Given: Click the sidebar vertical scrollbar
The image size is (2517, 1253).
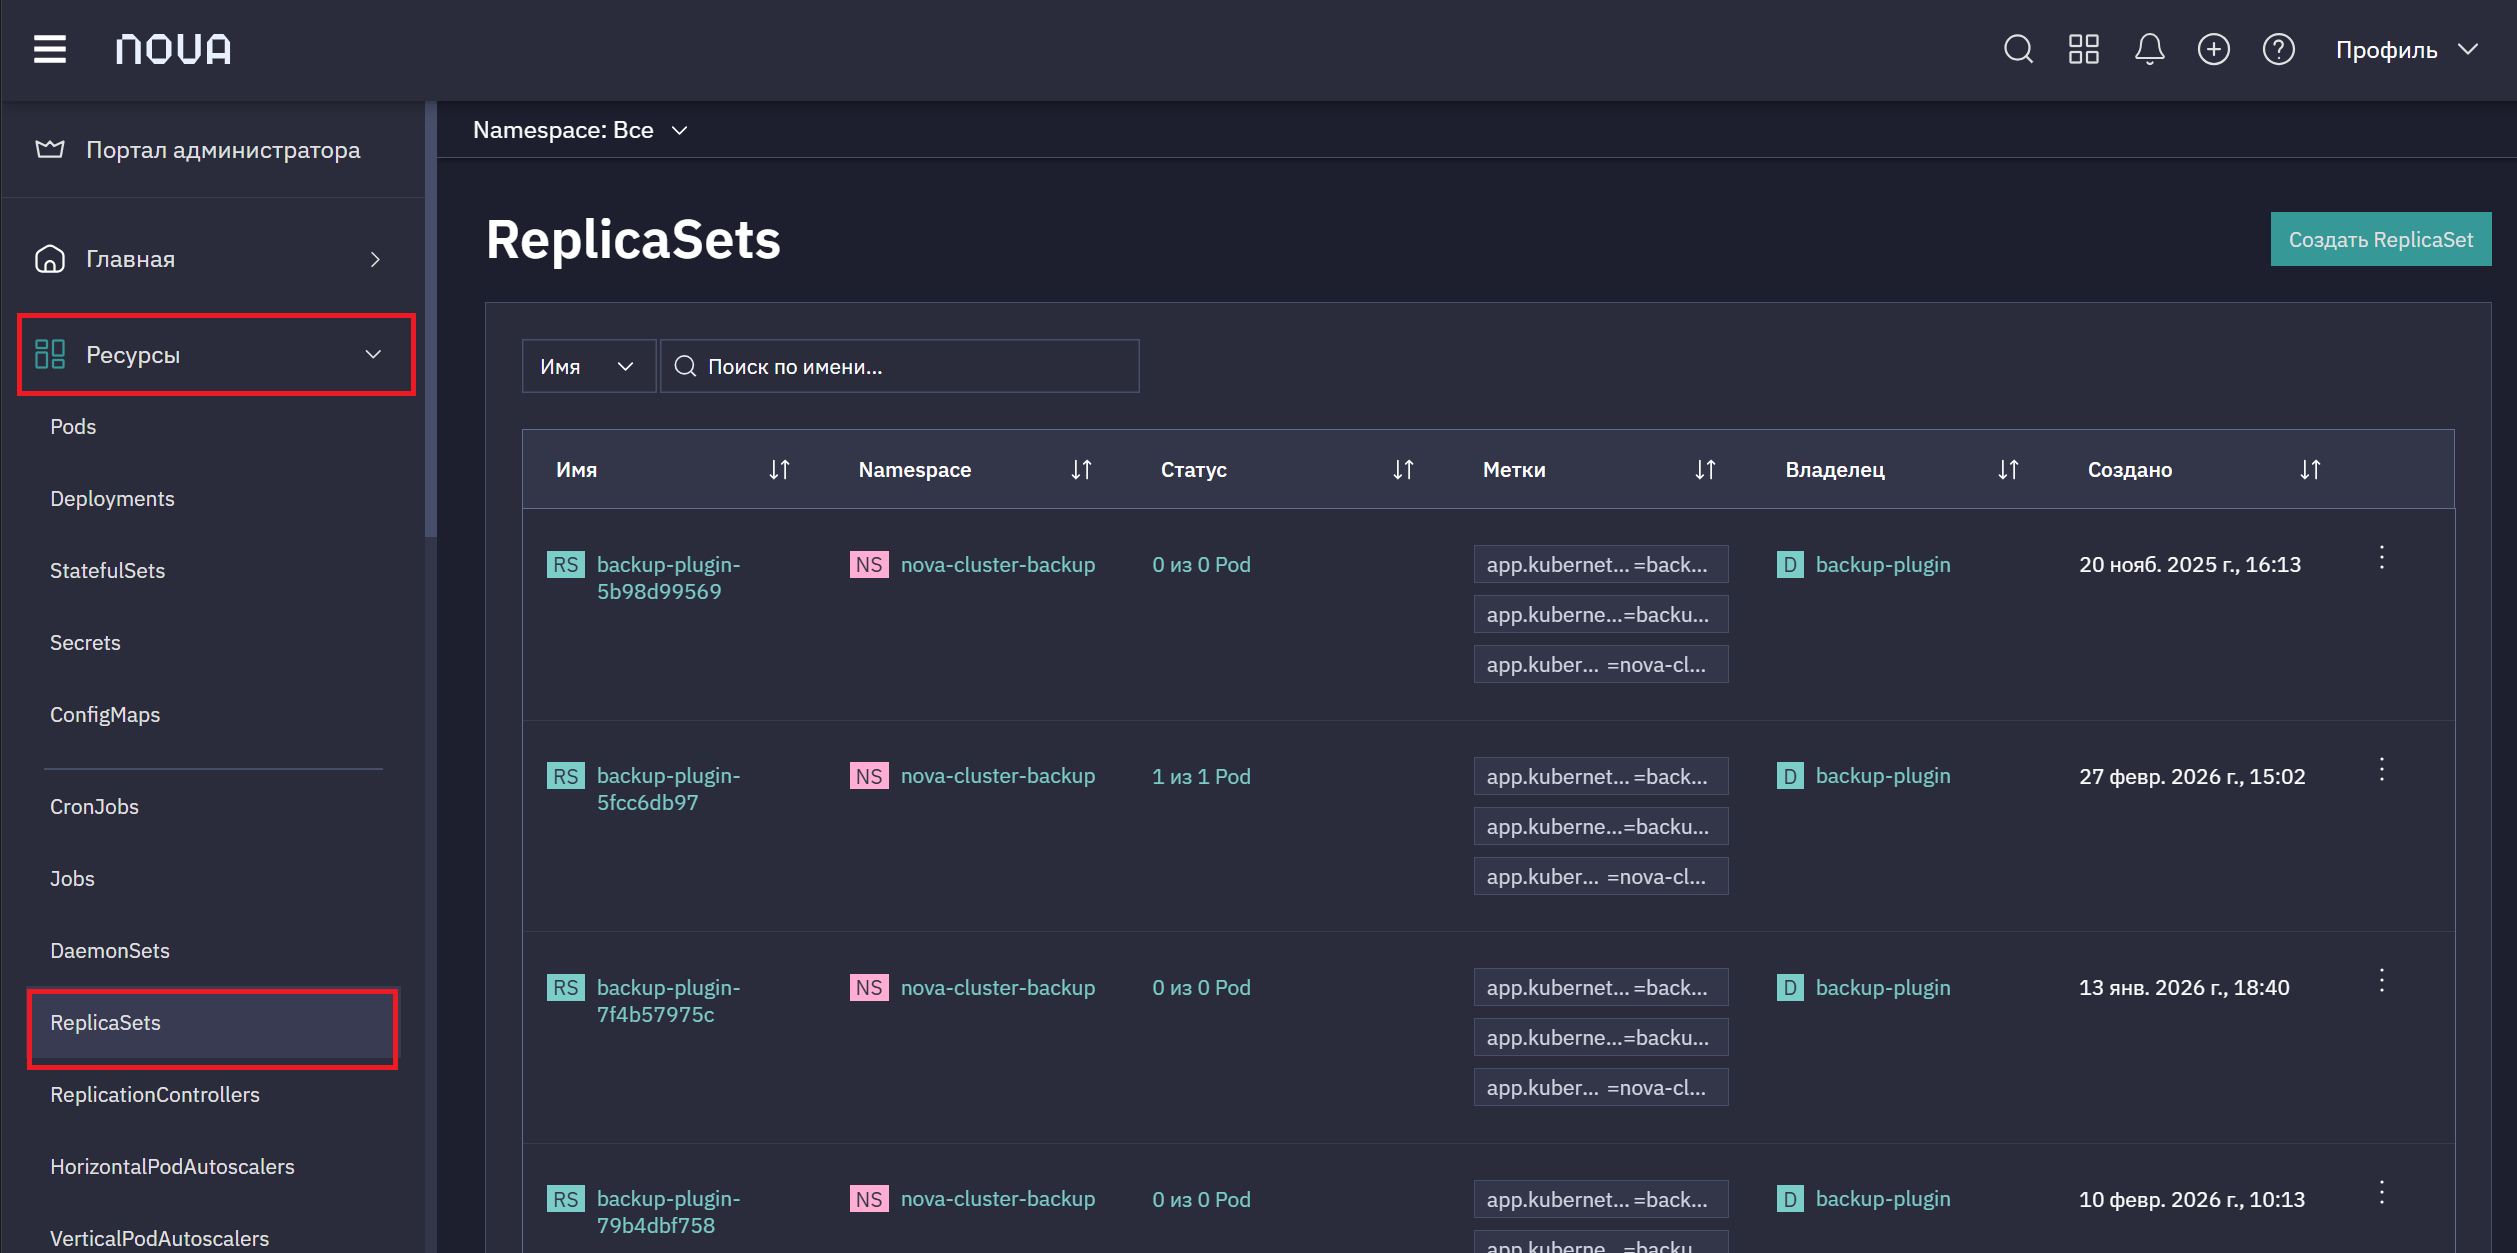Looking at the screenshot, I should 431,320.
